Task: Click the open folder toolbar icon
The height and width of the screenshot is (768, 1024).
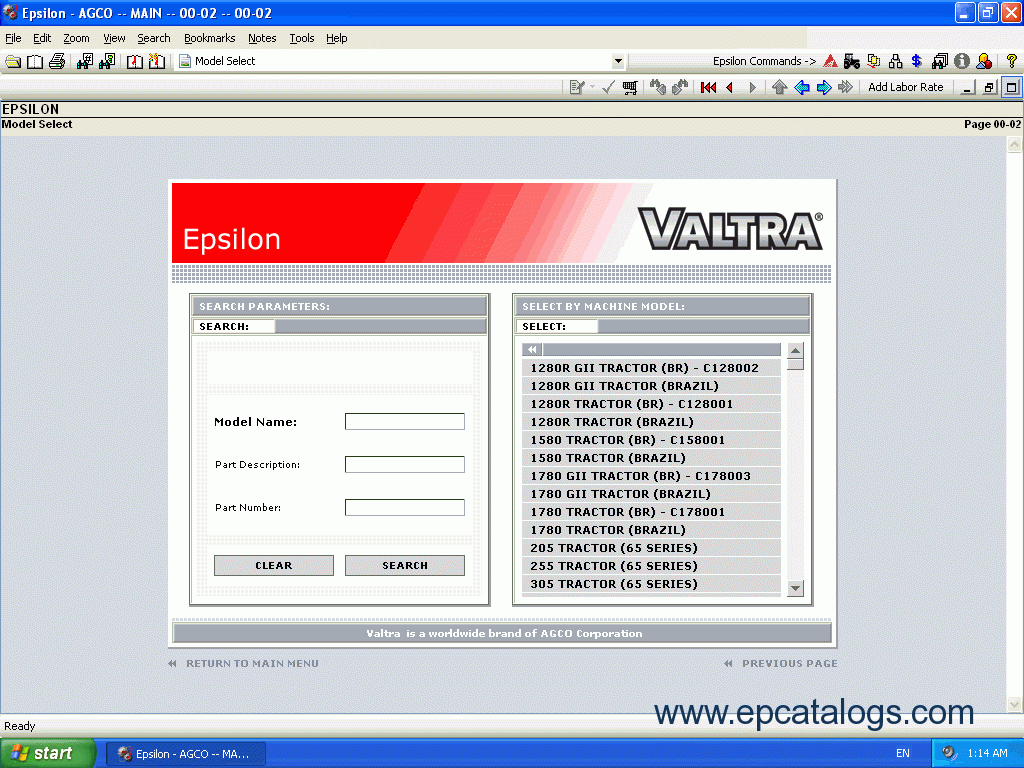Action: tap(13, 61)
